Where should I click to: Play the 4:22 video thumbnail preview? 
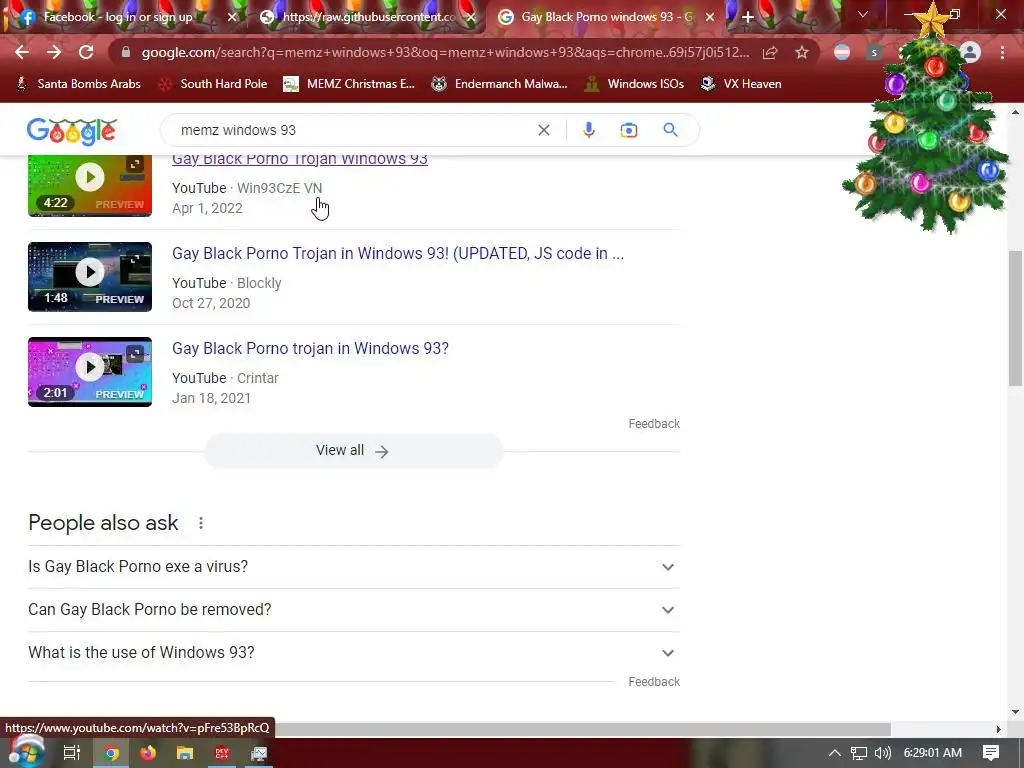pyautogui.click(x=90, y=185)
